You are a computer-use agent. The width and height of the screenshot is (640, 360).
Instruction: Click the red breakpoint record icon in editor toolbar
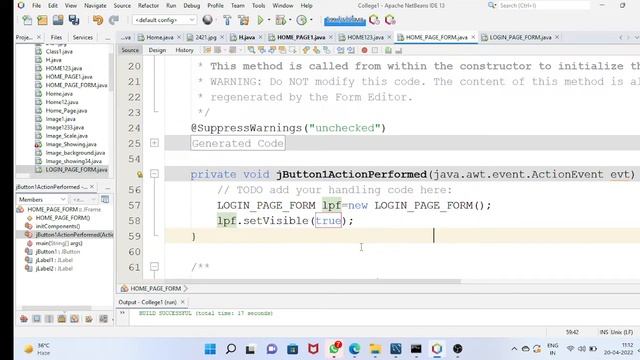[x=364, y=50]
